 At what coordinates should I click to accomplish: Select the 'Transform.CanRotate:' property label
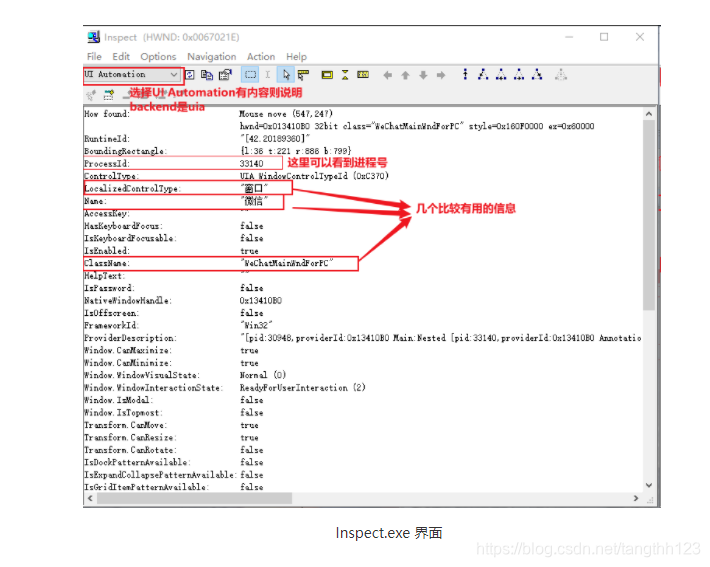click(130, 450)
